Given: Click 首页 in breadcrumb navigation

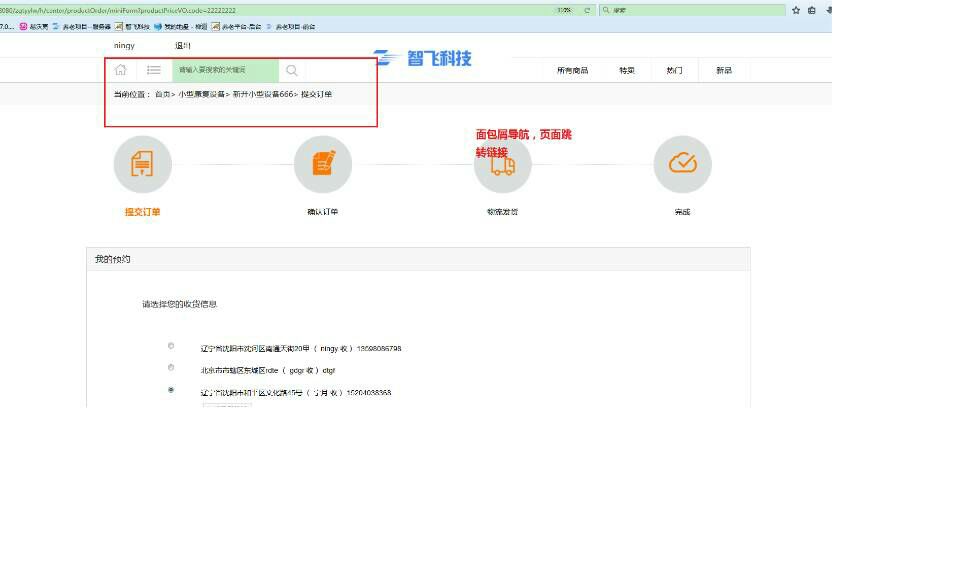Looking at the screenshot, I should [x=162, y=94].
